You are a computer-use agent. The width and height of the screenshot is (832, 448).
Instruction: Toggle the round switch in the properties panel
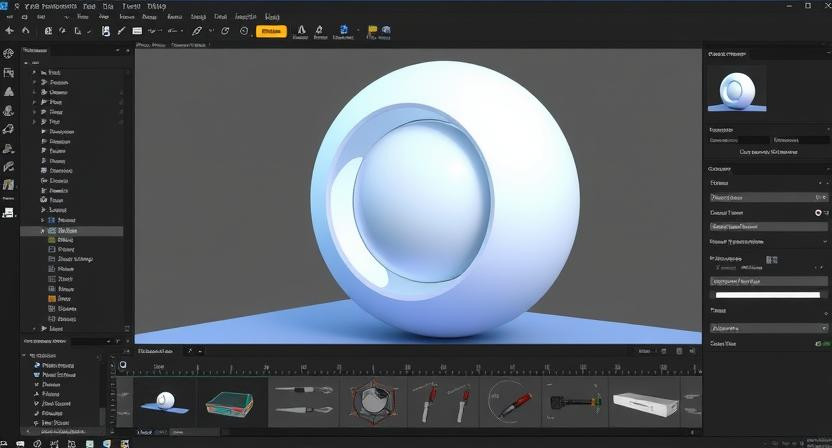click(x=820, y=213)
